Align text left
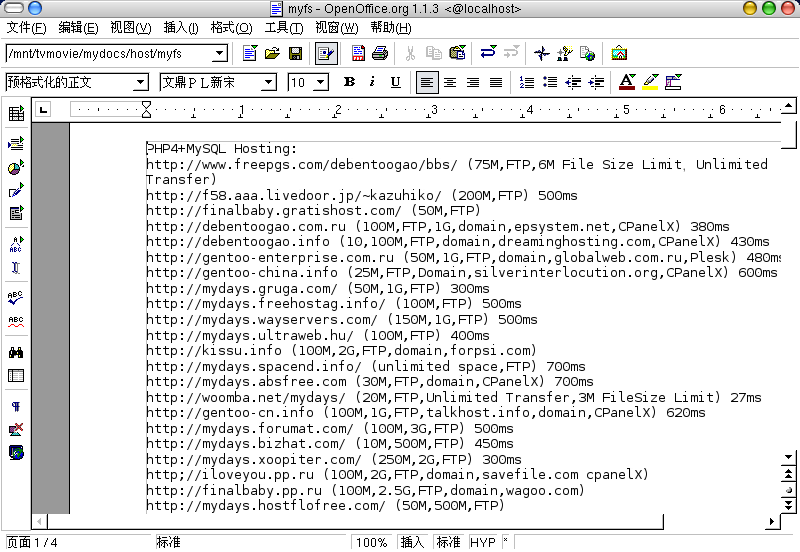The image size is (800, 552). 427,82
